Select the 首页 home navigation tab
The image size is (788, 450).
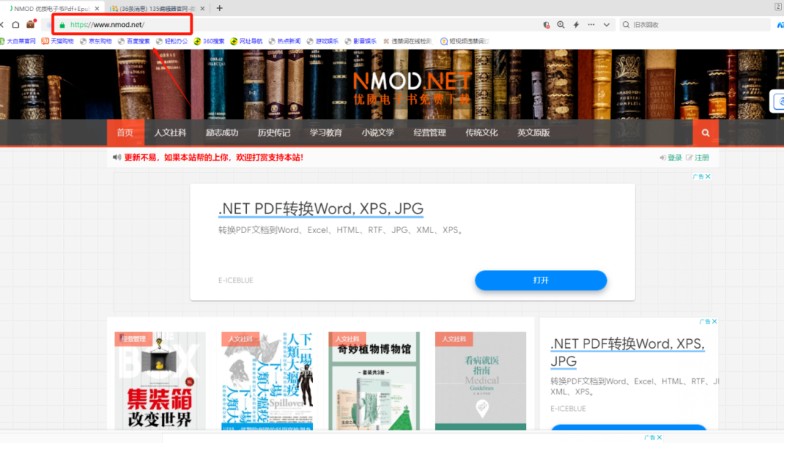click(124, 133)
